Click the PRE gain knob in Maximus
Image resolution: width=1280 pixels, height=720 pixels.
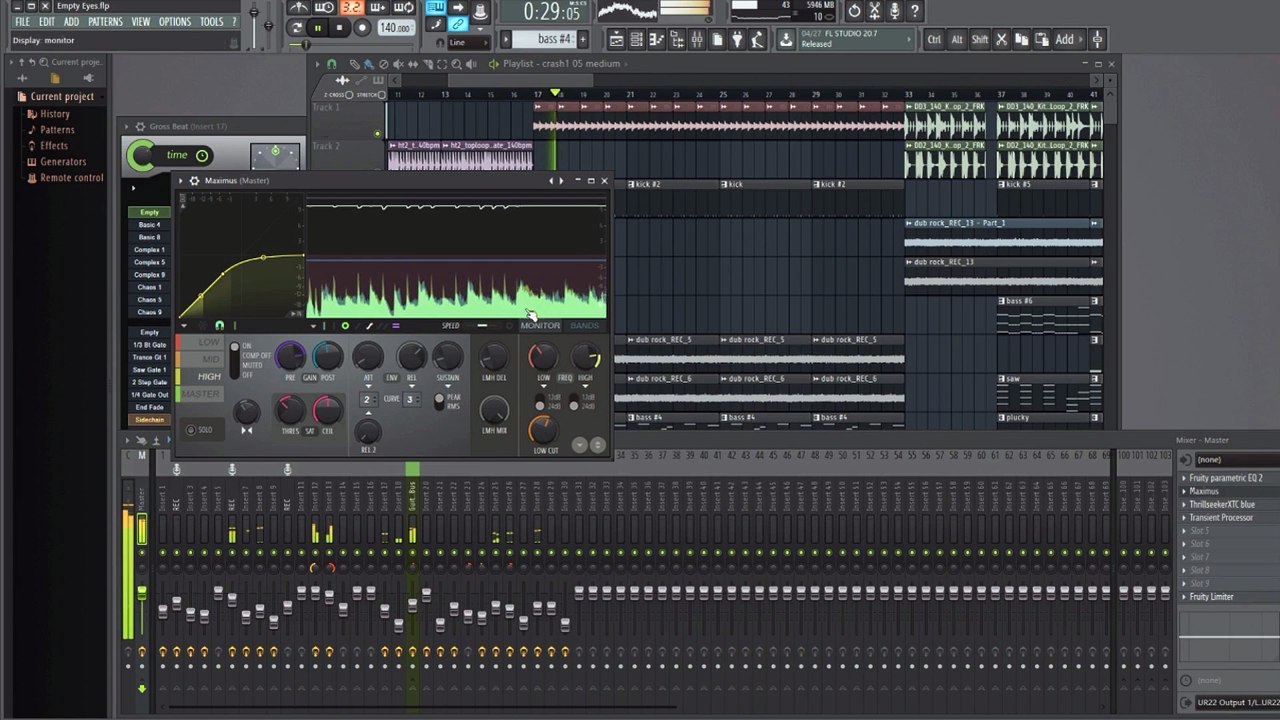(x=290, y=355)
